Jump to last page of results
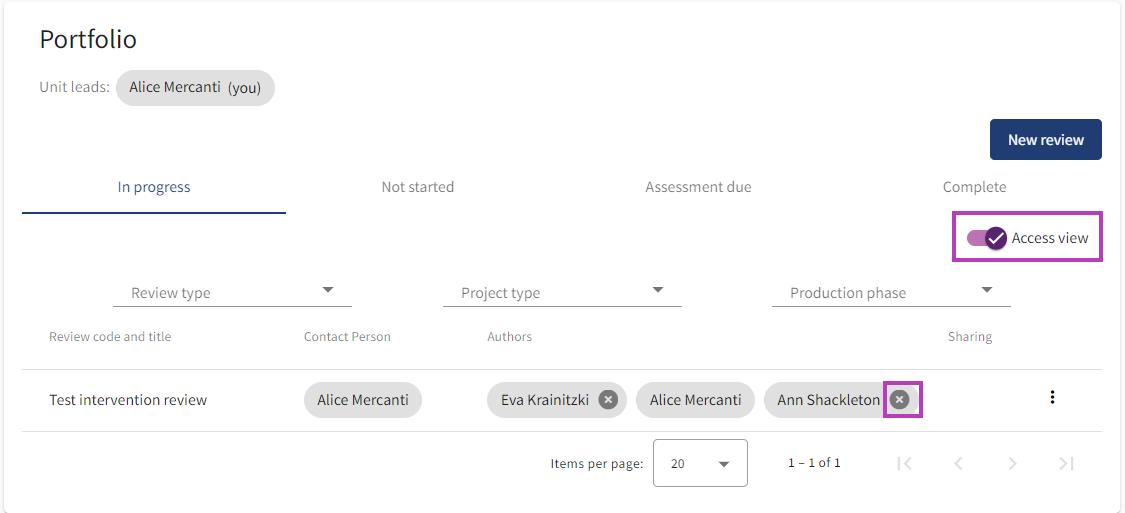The height and width of the screenshot is (513, 1125). click(x=1067, y=463)
